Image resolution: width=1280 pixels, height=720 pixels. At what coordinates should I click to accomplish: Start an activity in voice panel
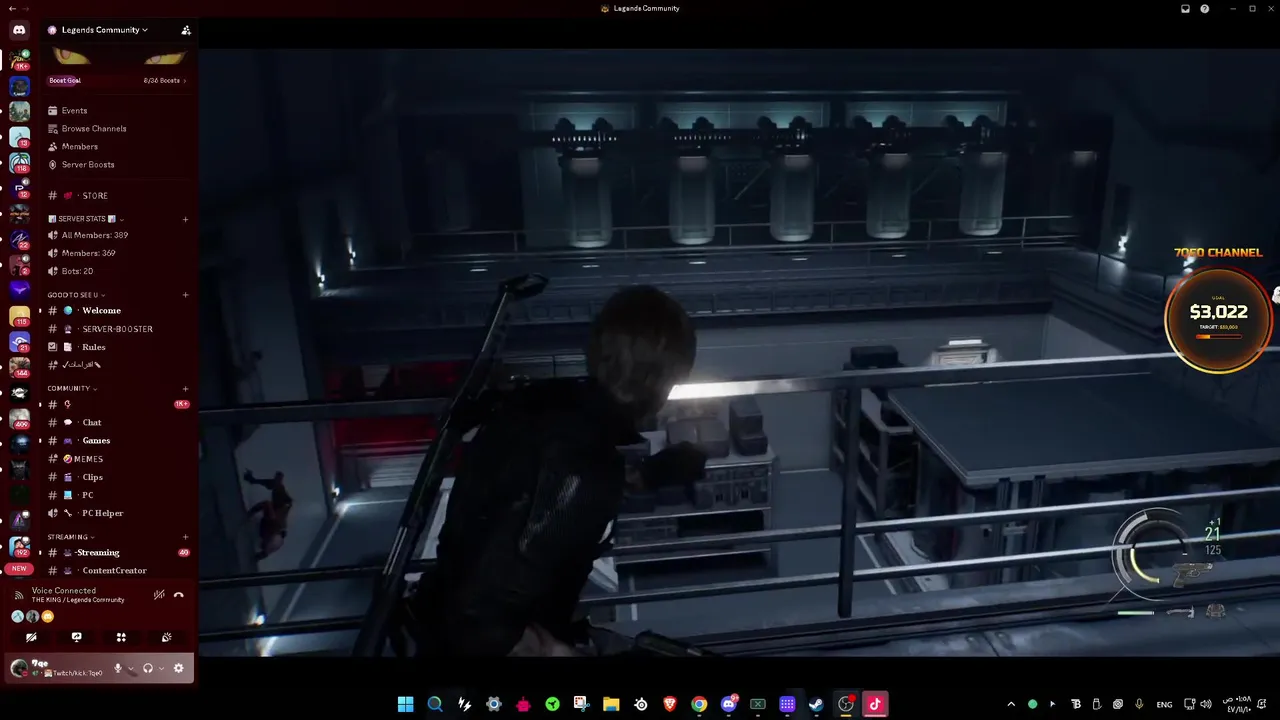(x=121, y=637)
